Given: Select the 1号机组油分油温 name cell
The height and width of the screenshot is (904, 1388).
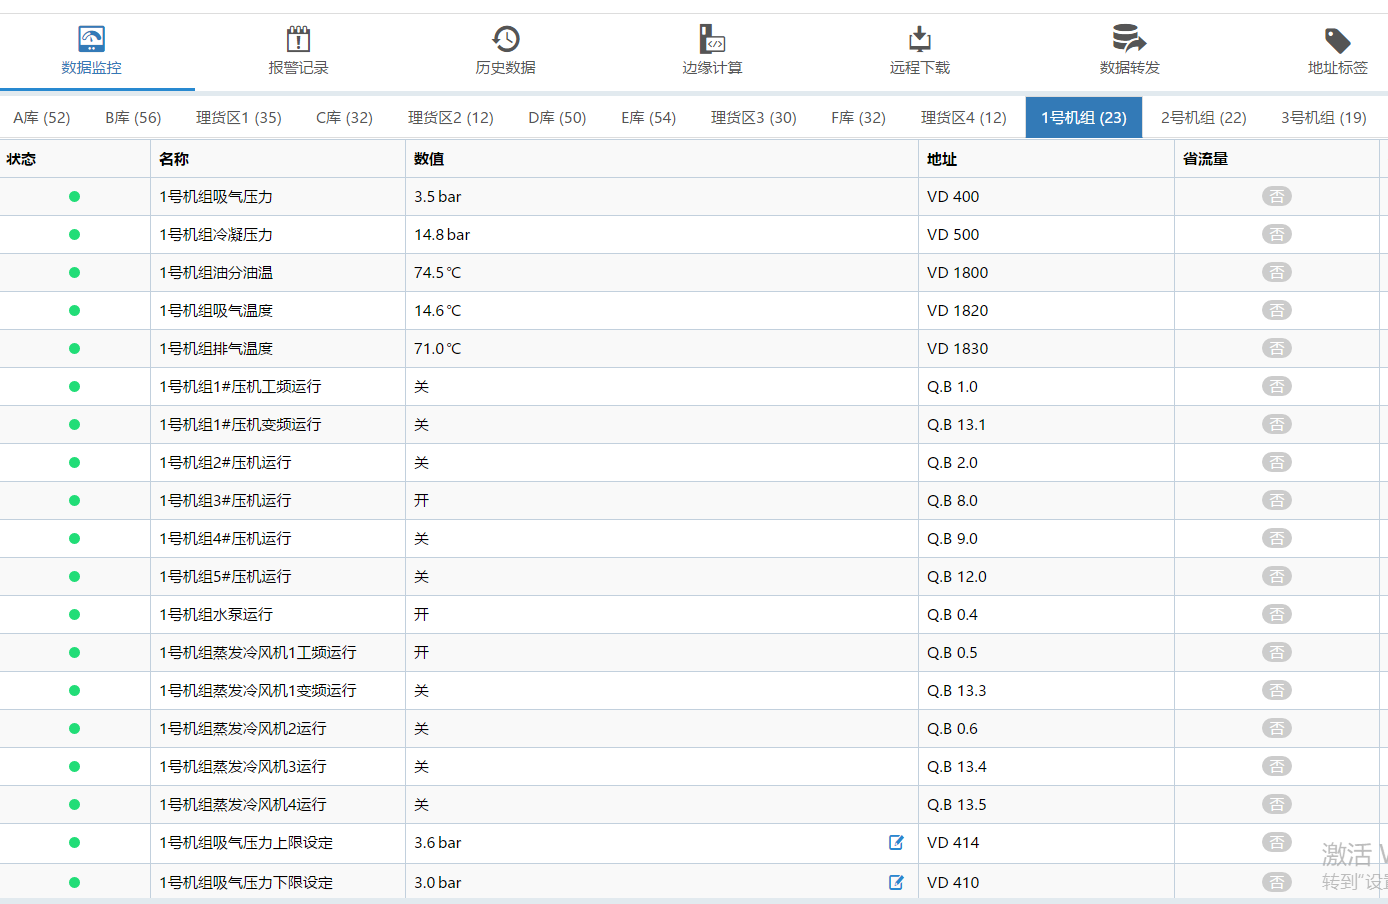Looking at the screenshot, I should pyautogui.click(x=216, y=273).
